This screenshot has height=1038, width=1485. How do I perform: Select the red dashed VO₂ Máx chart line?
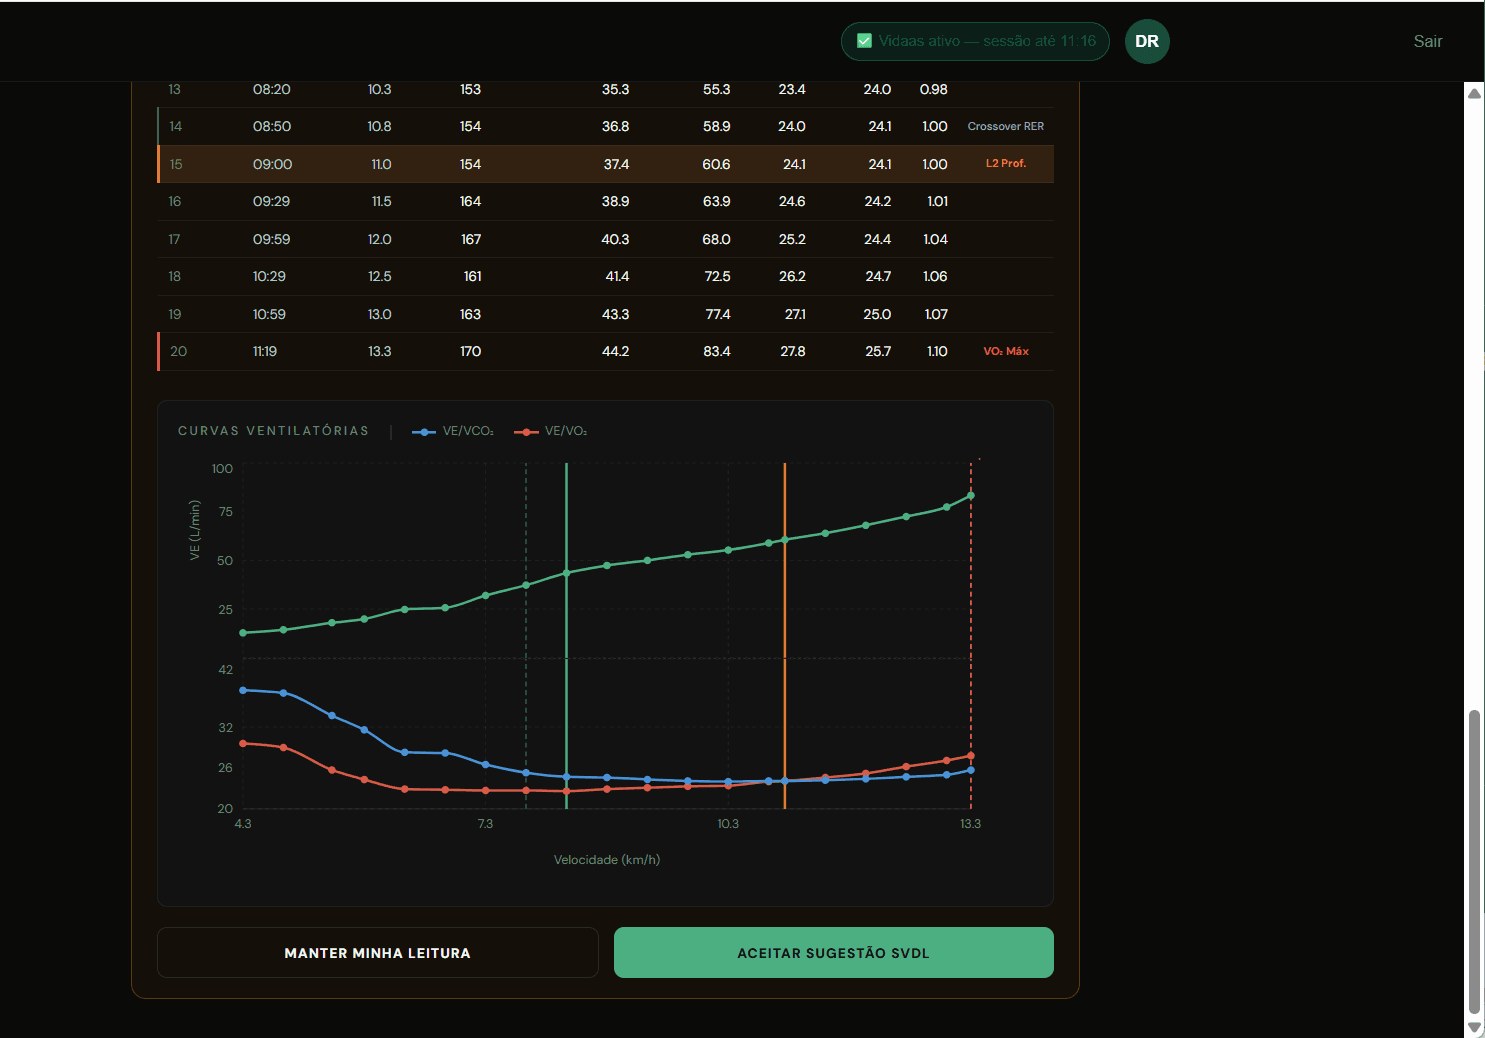click(971, 635)
